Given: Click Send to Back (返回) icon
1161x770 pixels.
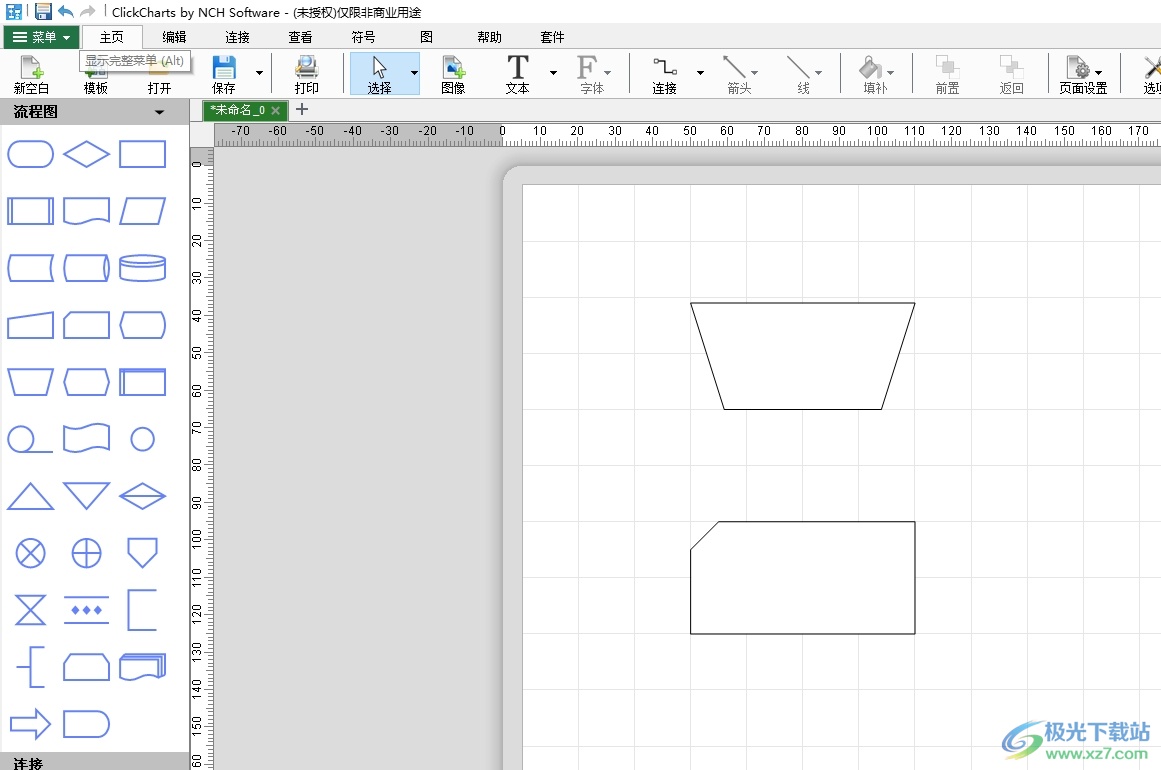Looking at the screenshot, I should pos(1011,74).
